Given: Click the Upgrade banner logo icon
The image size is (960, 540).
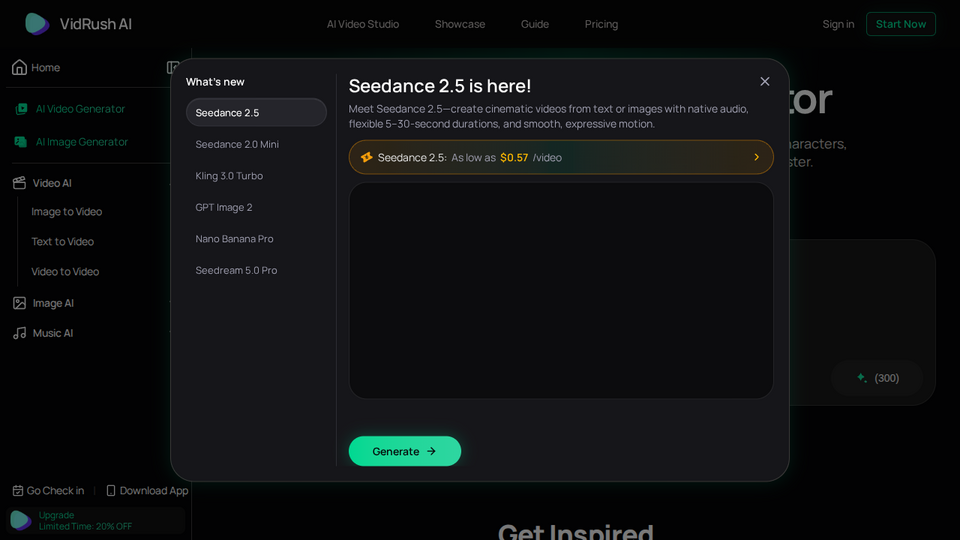Looking at the screenshot, I should (21, 520).
